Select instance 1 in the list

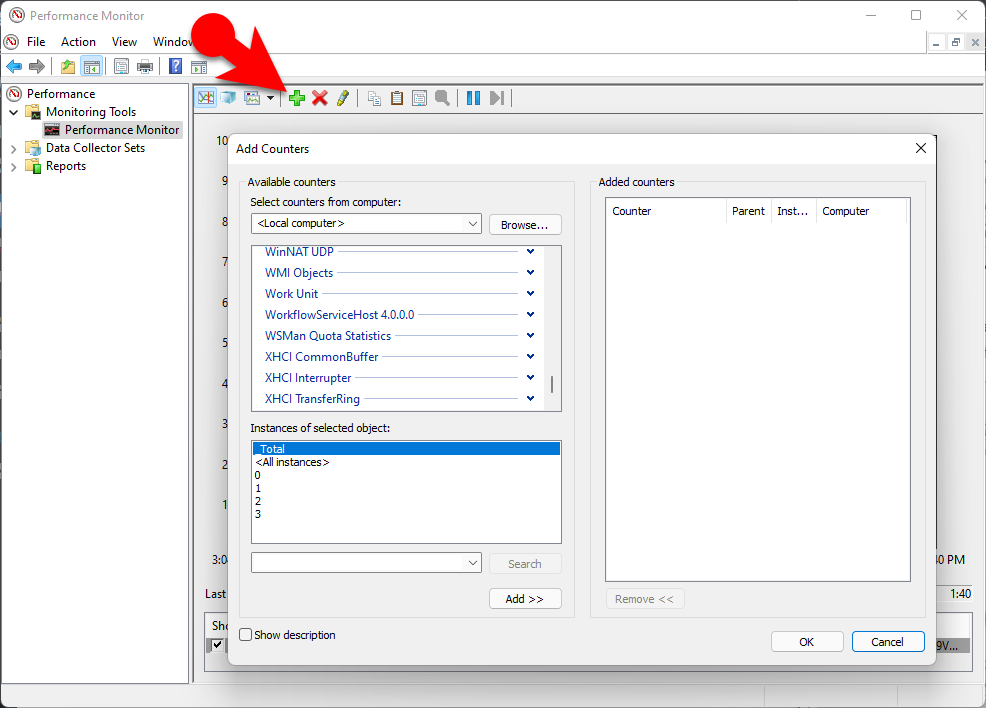(406, 488)
